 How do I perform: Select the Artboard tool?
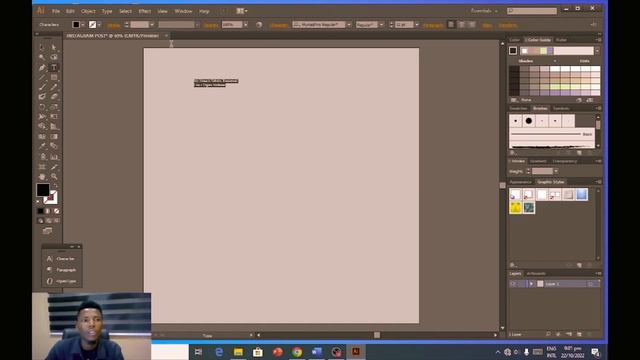pyautogui.click(x=42, y=167)
